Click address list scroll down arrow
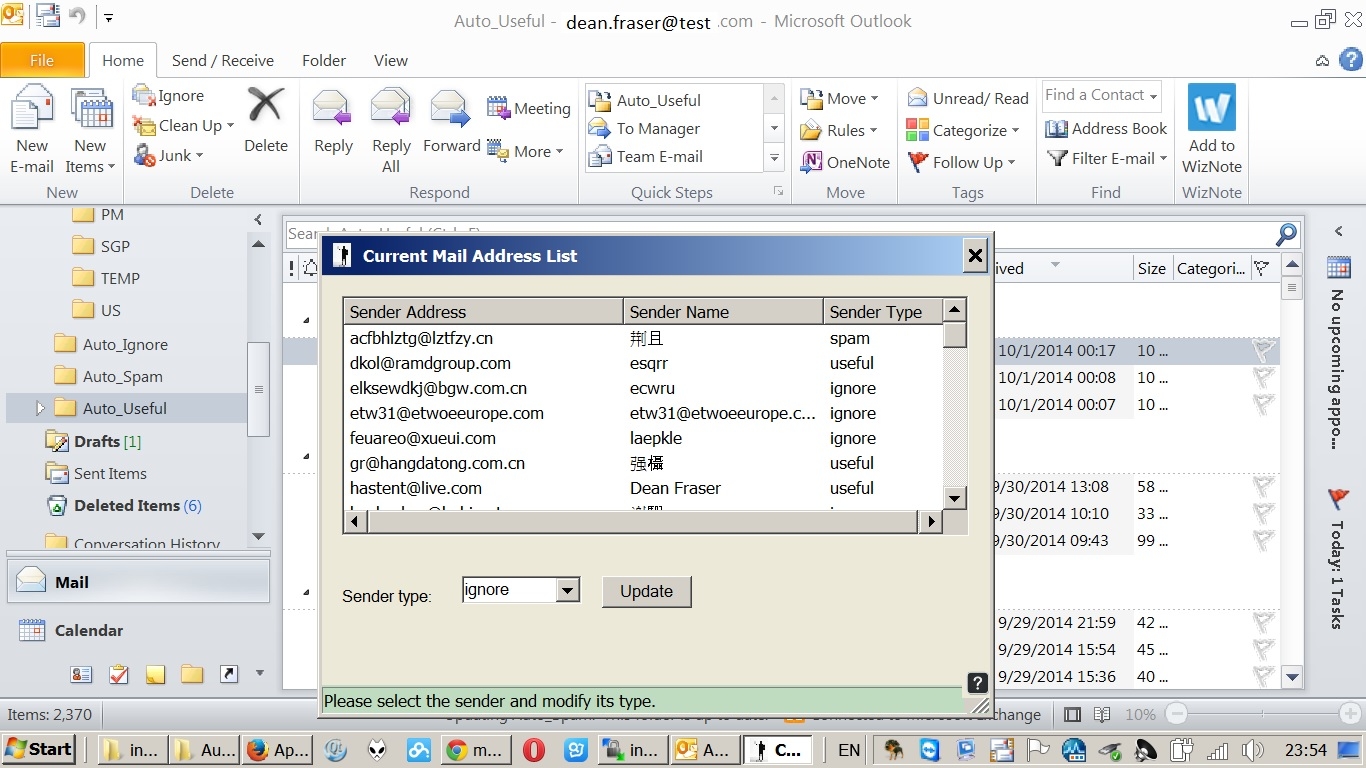Image resolution: width=1366 pixels, height=768 pixels. click(955, 498)
